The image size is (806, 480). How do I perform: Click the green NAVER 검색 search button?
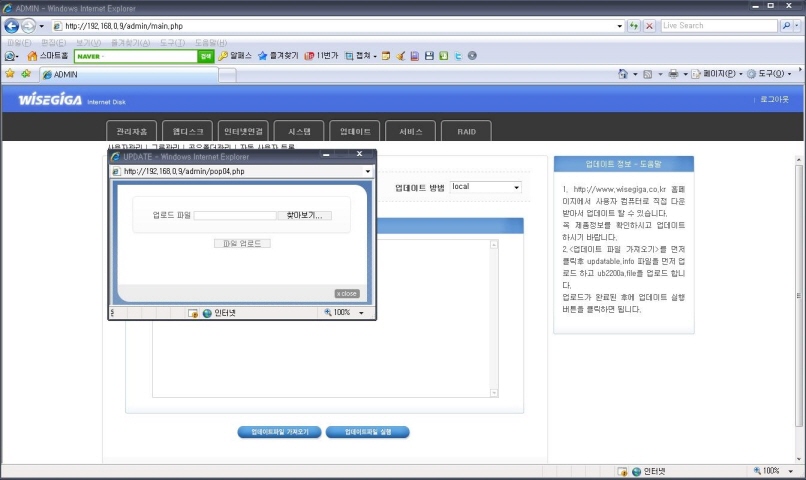pyautogui.click(x=206, y=56)
